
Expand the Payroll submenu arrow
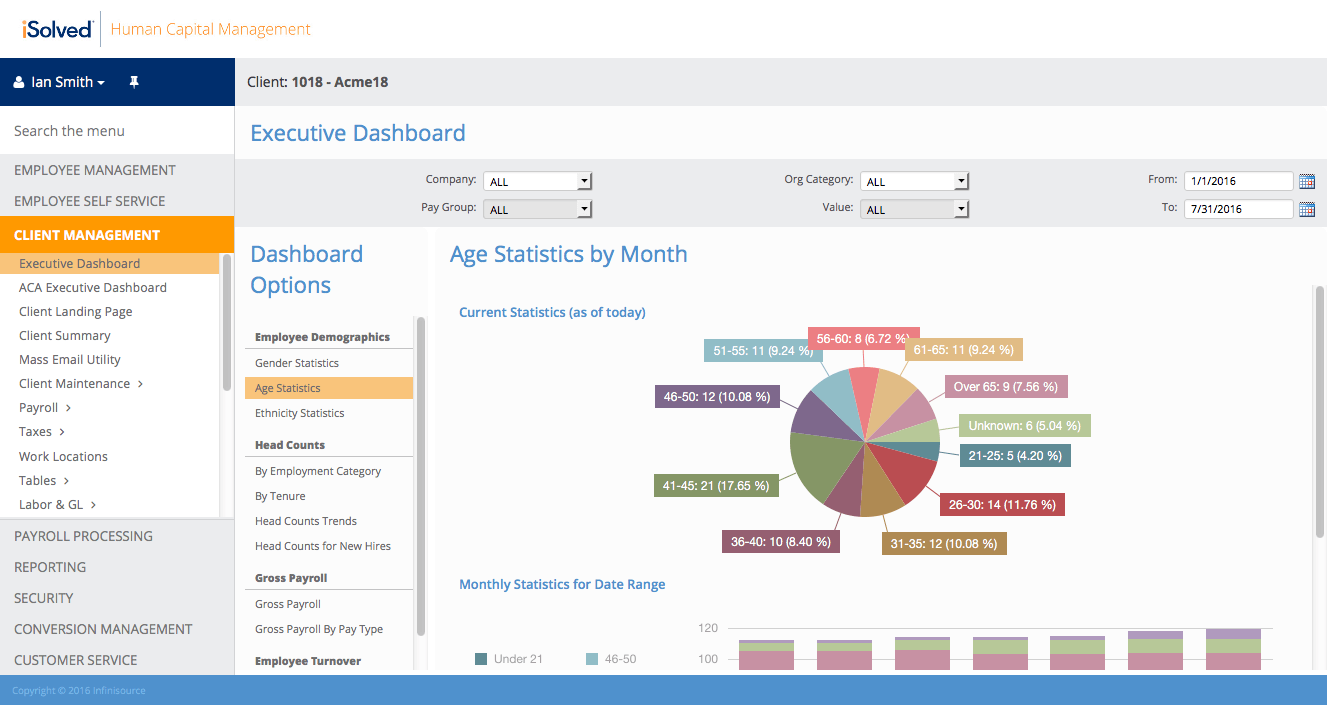tap(68, 408)
